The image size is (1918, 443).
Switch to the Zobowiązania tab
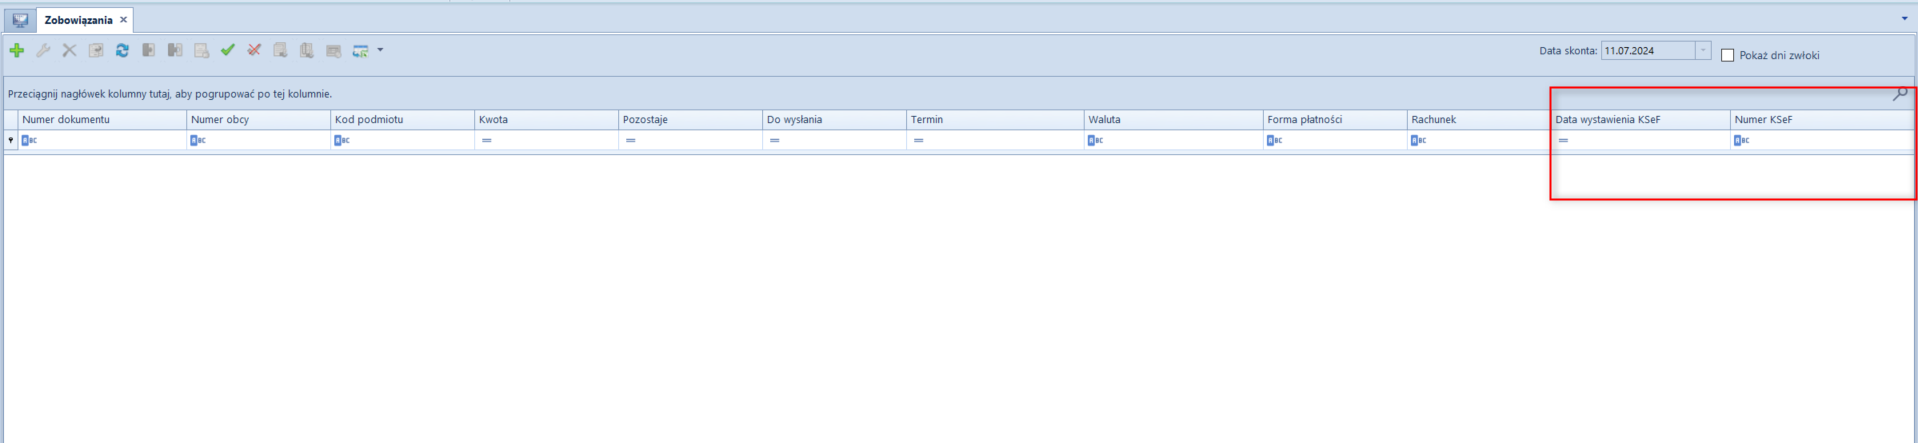pos(78,20)
